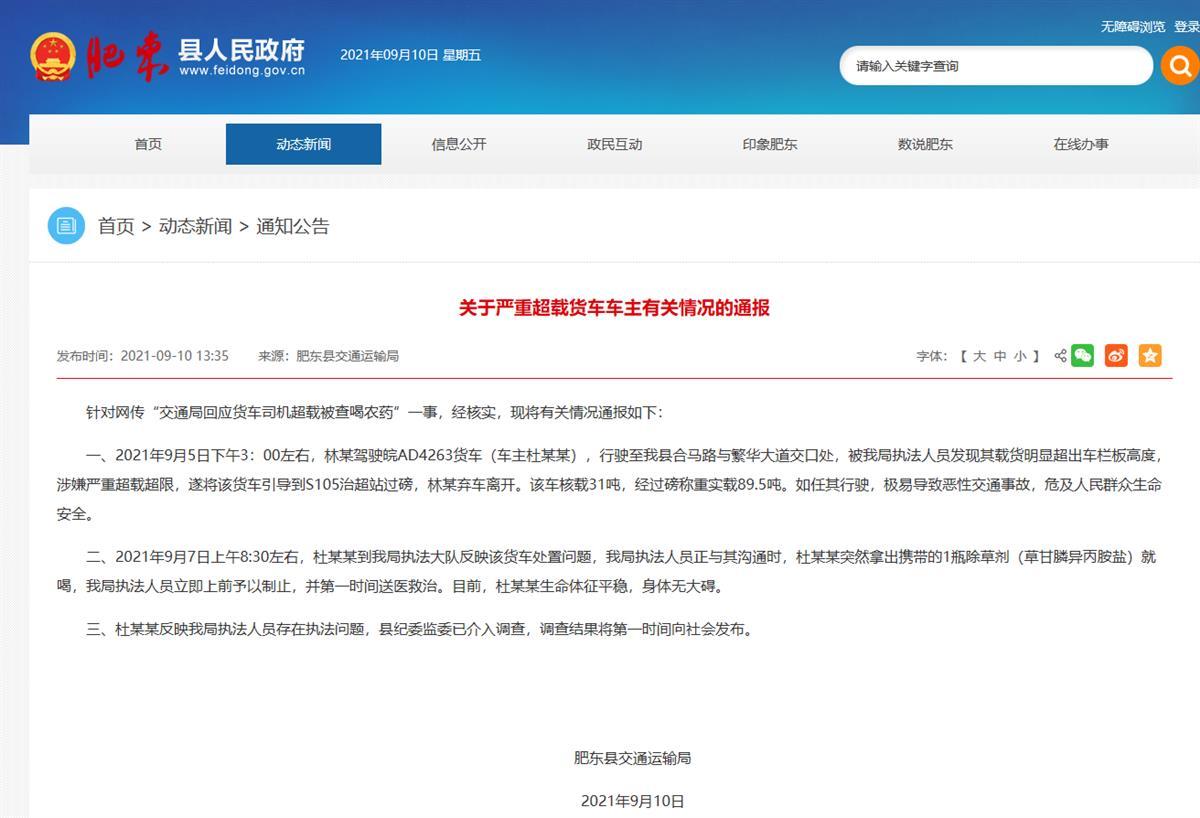Click the 登录 login link
The height and width of the screenshot is (818, 1200).
point(1187,27)
